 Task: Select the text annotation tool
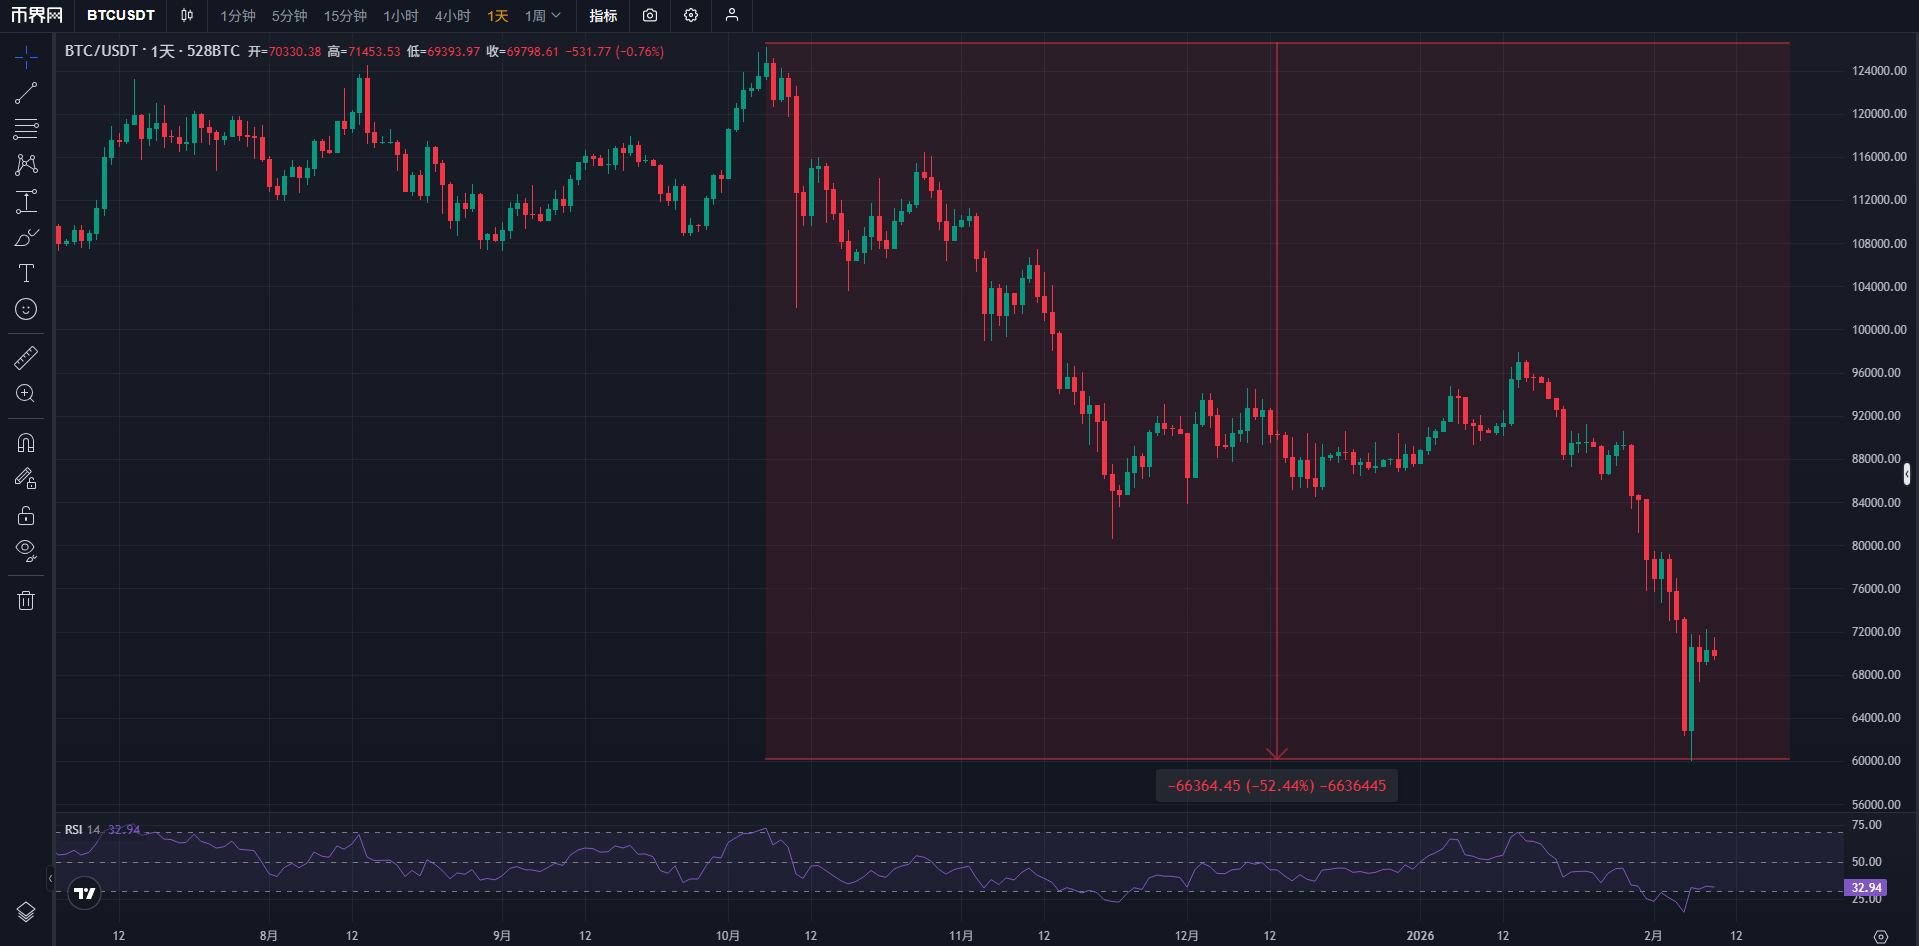pos(26,273)
